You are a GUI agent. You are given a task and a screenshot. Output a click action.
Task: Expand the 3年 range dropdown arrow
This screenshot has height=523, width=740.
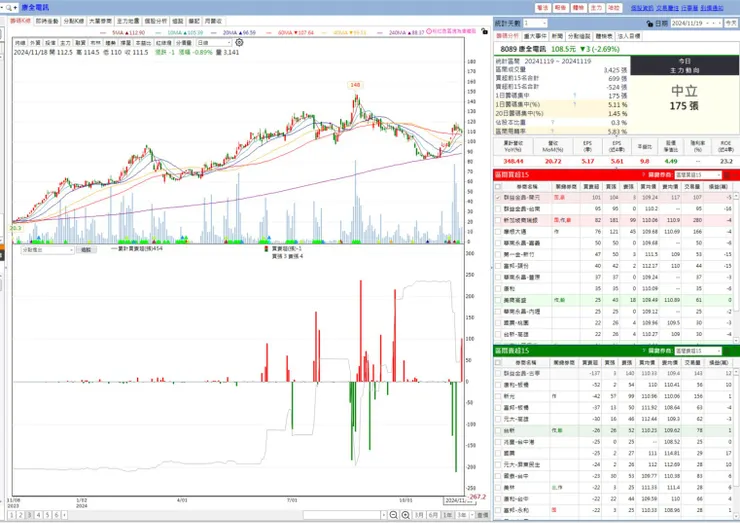[471, 515]
